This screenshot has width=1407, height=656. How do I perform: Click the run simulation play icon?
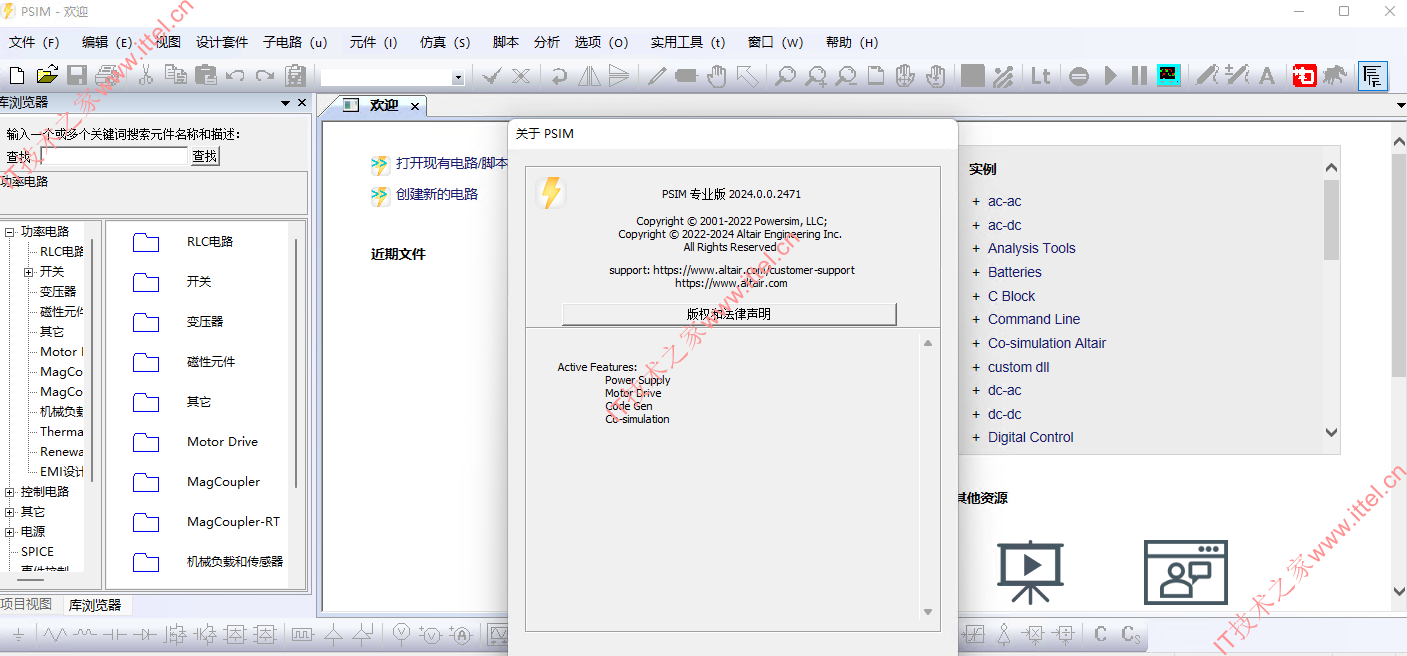pyautogui.click(x=1110, y=76)
